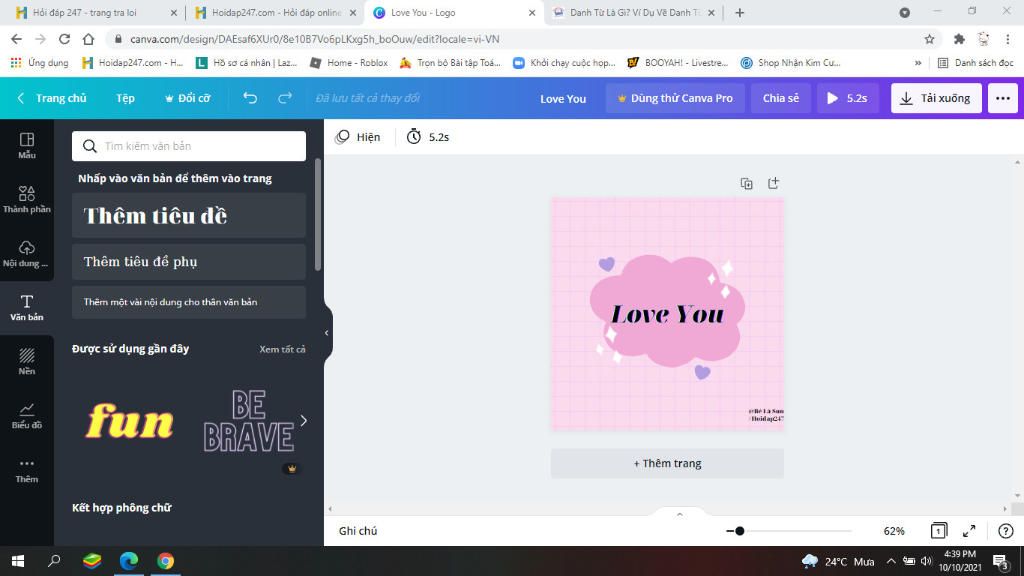Viewport: 1024px width, 576px height.
Task: Open the Thành phần elements panel
Action: click(27, 199)
